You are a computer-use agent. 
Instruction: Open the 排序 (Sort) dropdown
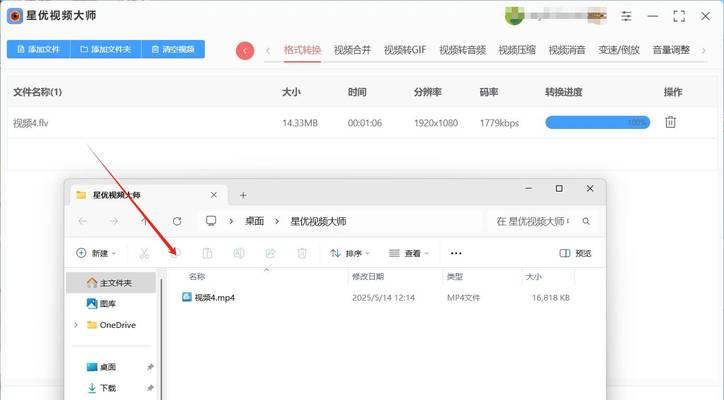[350, 253]
